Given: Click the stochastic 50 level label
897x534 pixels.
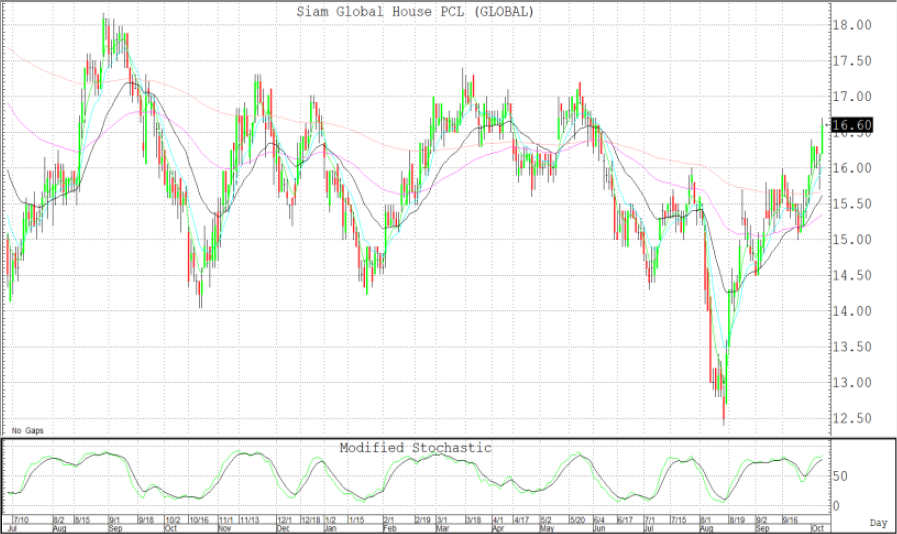Looking at the screenshot, I should tap(840, 476).
